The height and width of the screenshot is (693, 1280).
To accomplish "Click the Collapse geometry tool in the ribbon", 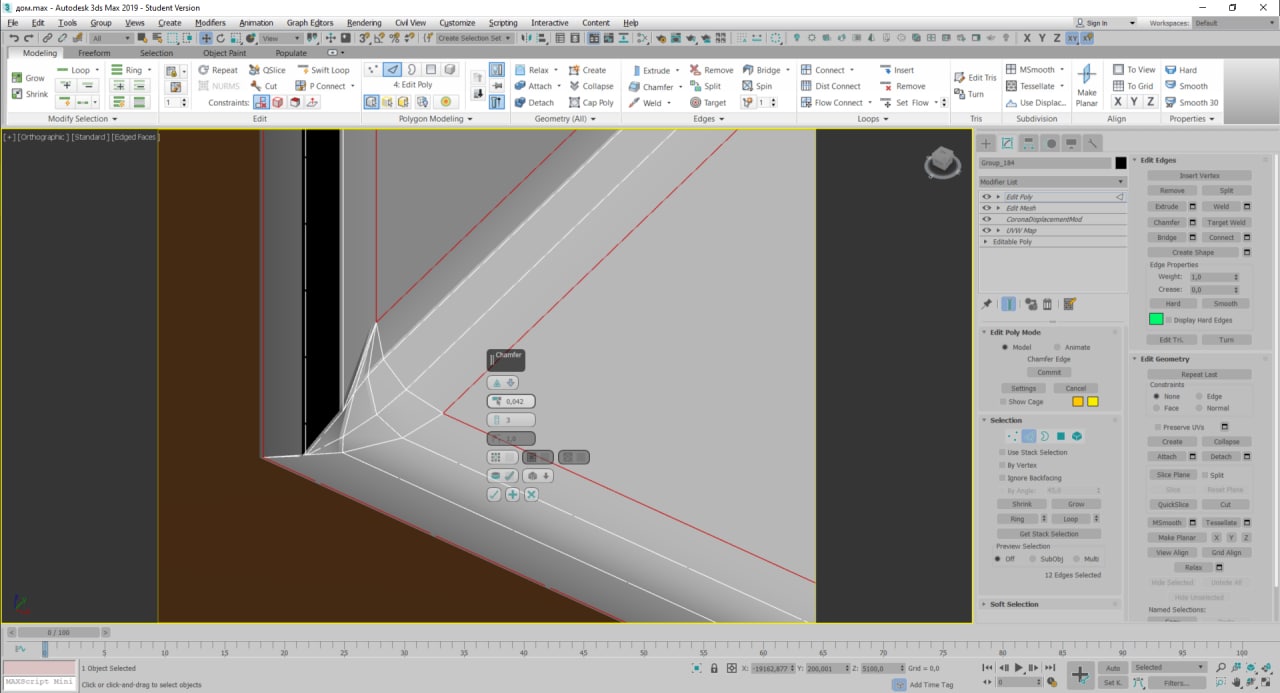I will [x=591, y=86].
